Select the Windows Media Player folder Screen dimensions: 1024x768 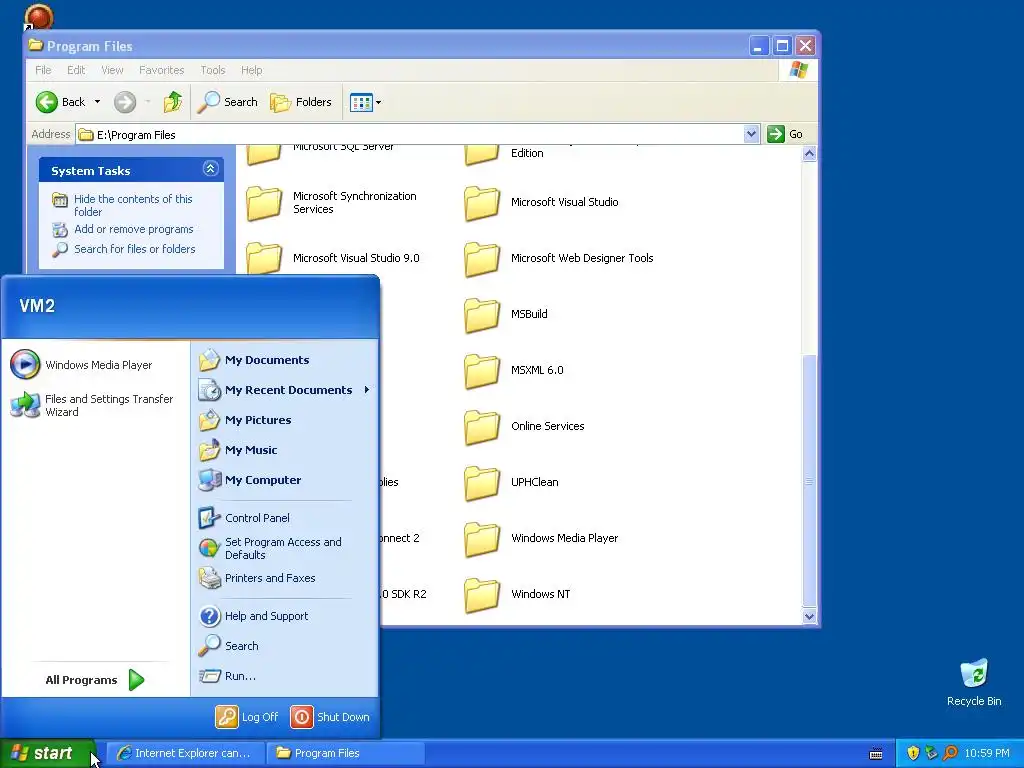click(541, 538)
